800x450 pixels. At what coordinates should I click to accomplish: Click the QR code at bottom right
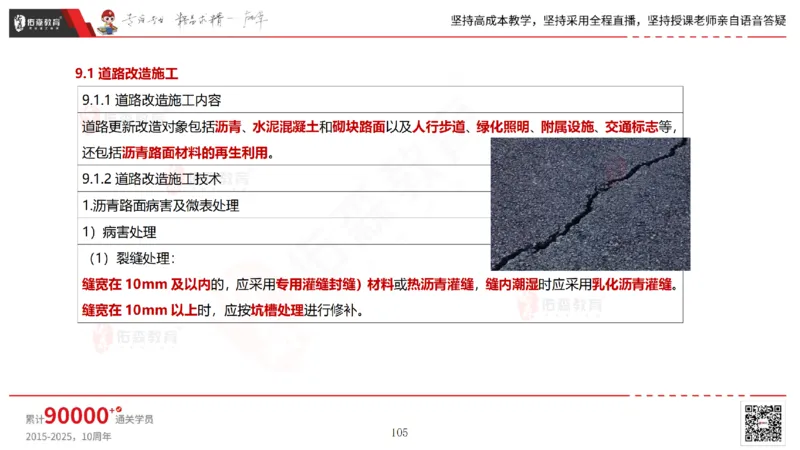coord(763,423)
